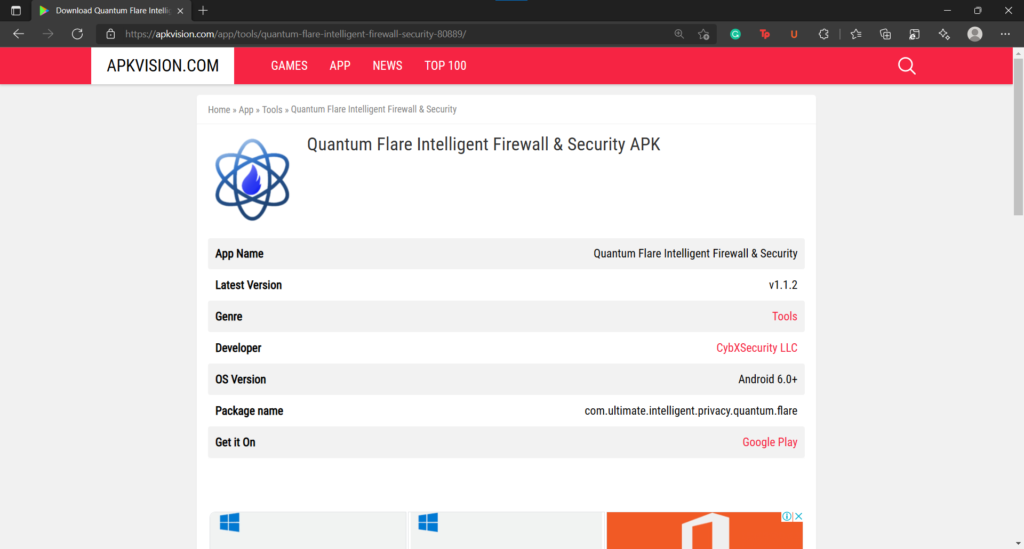Select the Download Quantum Flare browser tab
1024x549 pixels.
click(112, 10)
